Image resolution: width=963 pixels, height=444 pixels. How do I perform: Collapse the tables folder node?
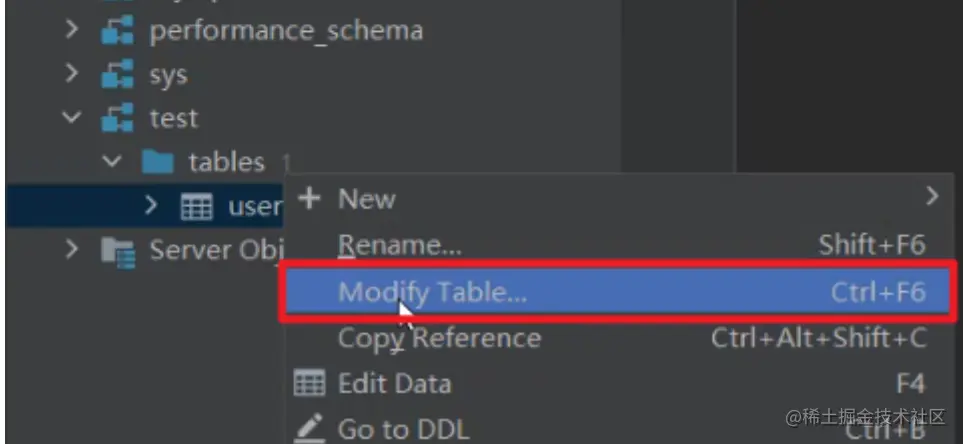pyautogui.click(x=112, y=162)
